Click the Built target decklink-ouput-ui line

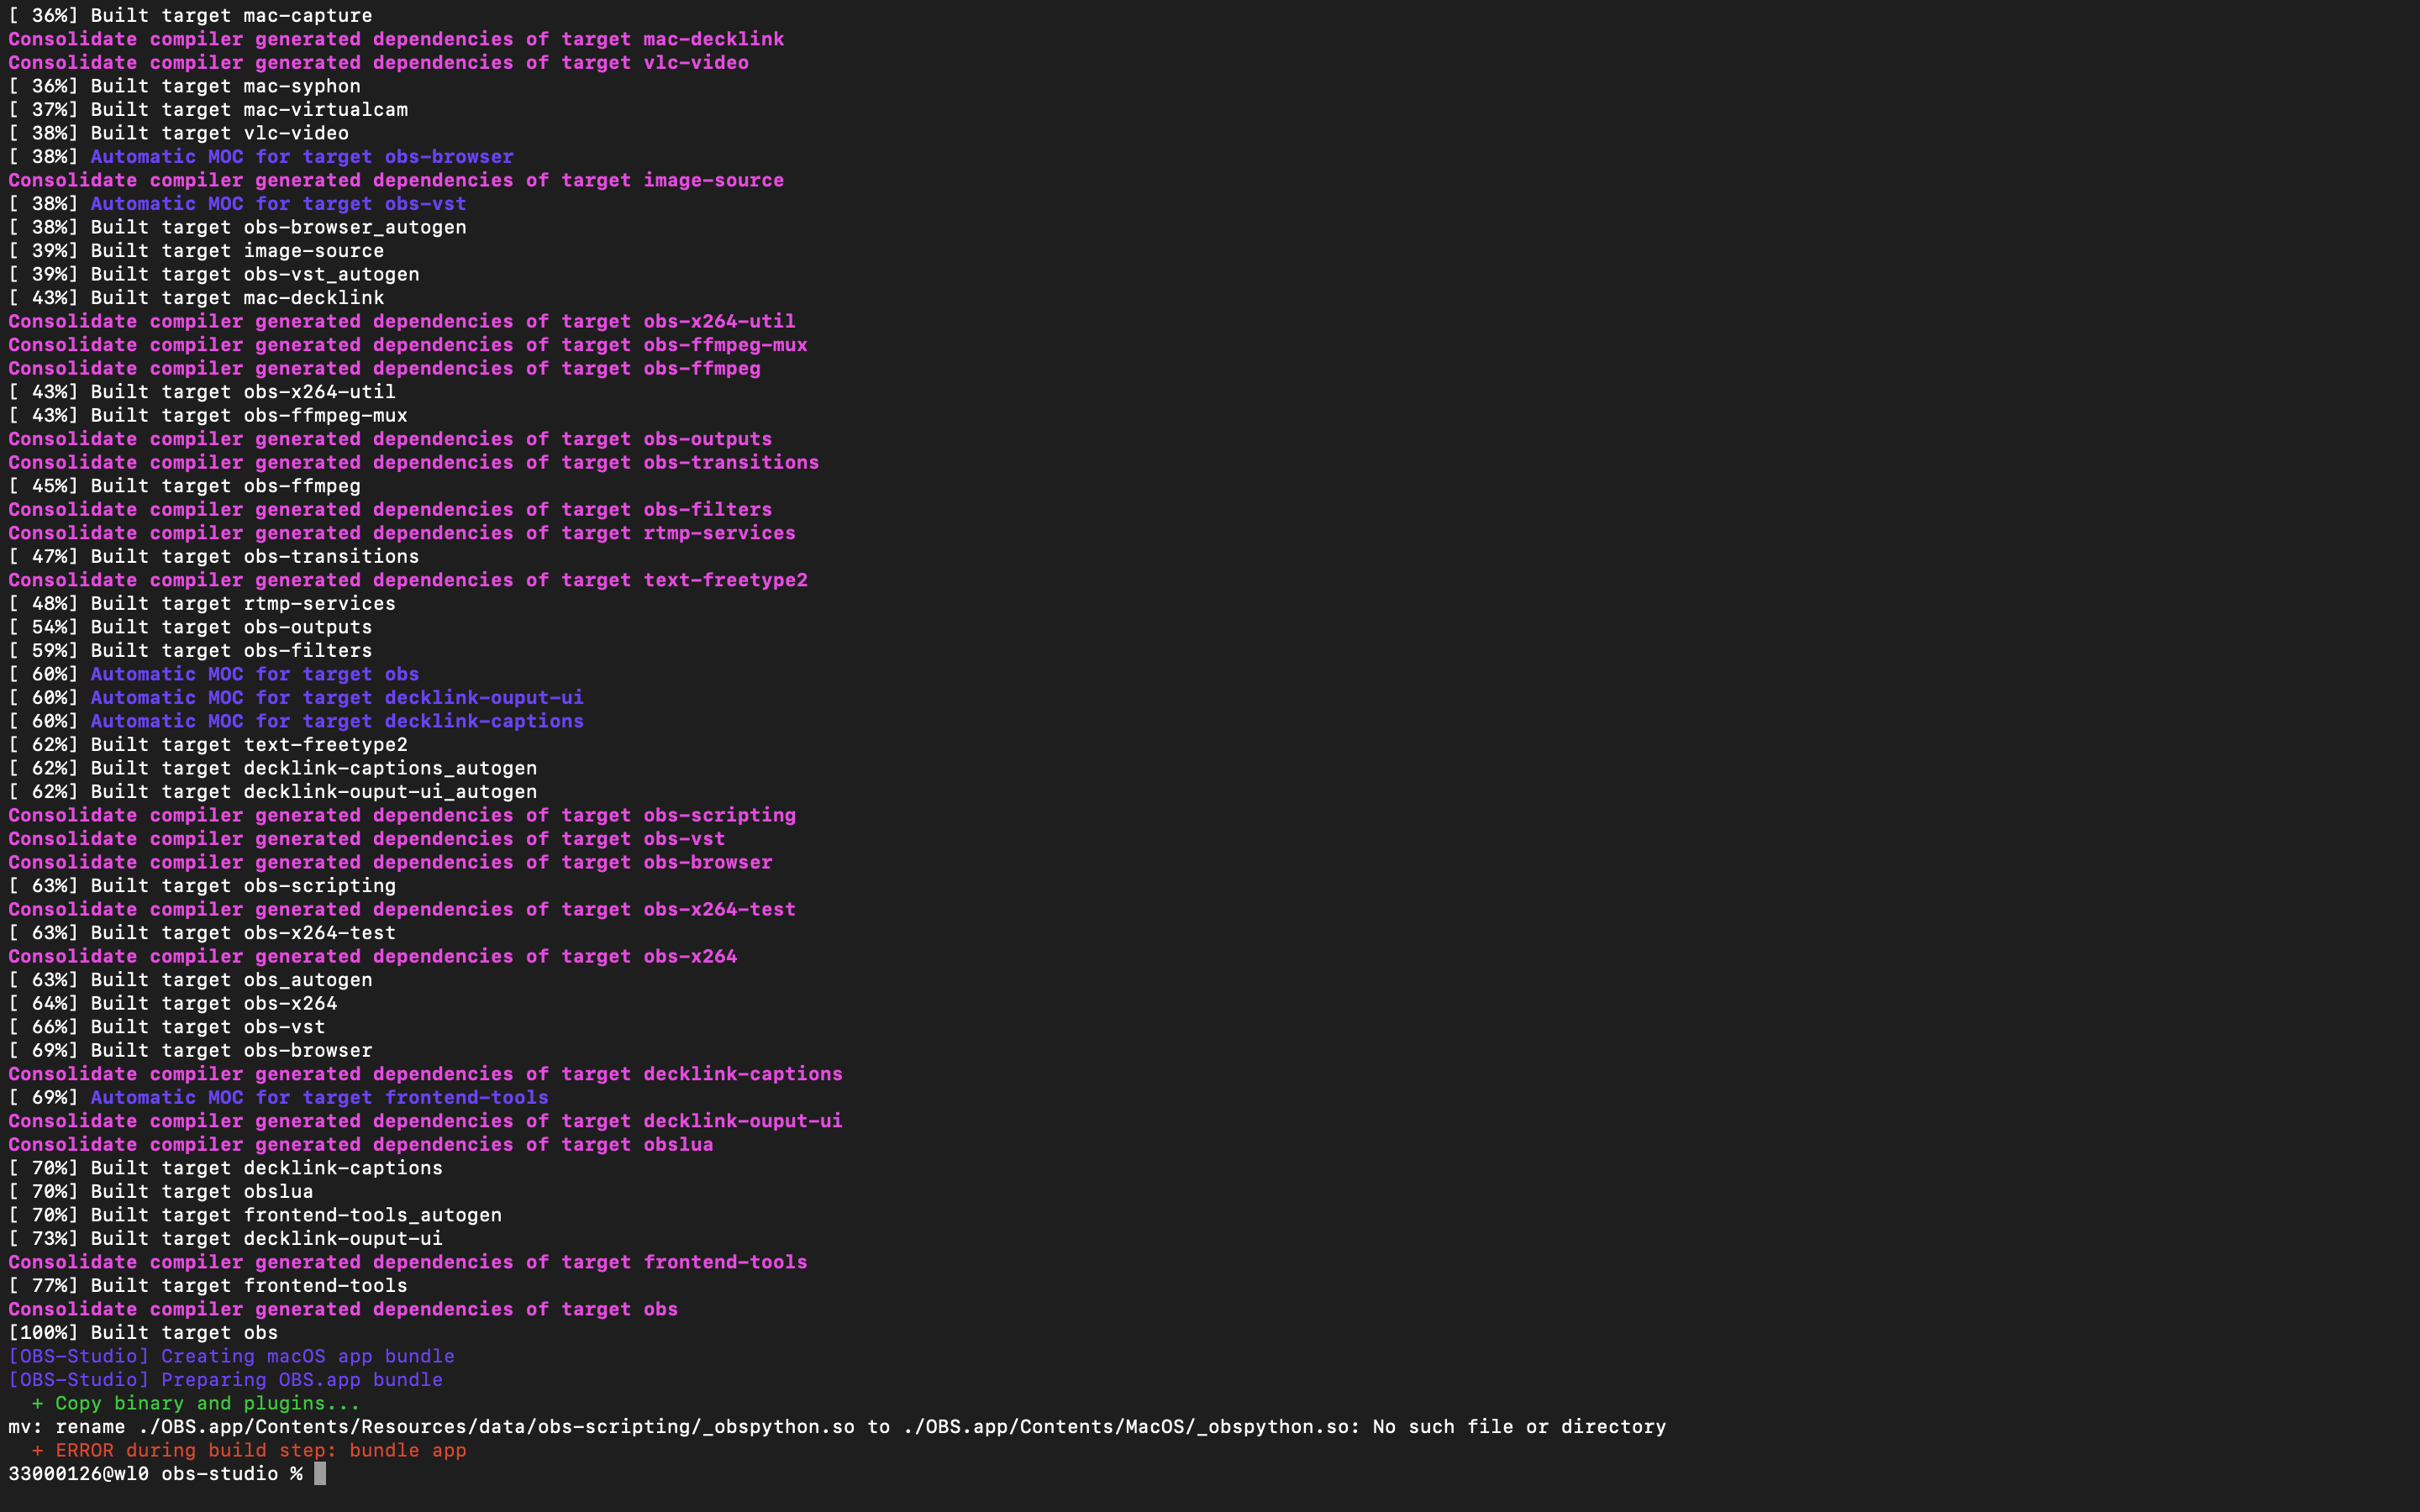click(x=225, y=1238)
